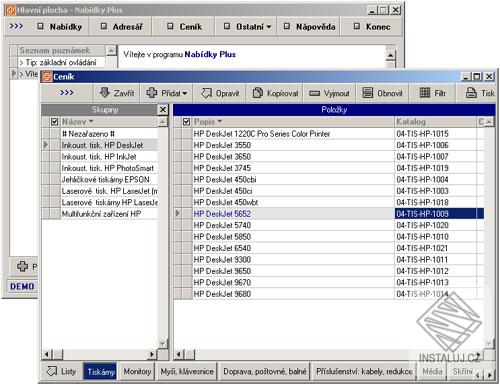
Task: Close the Skupiny panel with X
Action: (163, 110)
